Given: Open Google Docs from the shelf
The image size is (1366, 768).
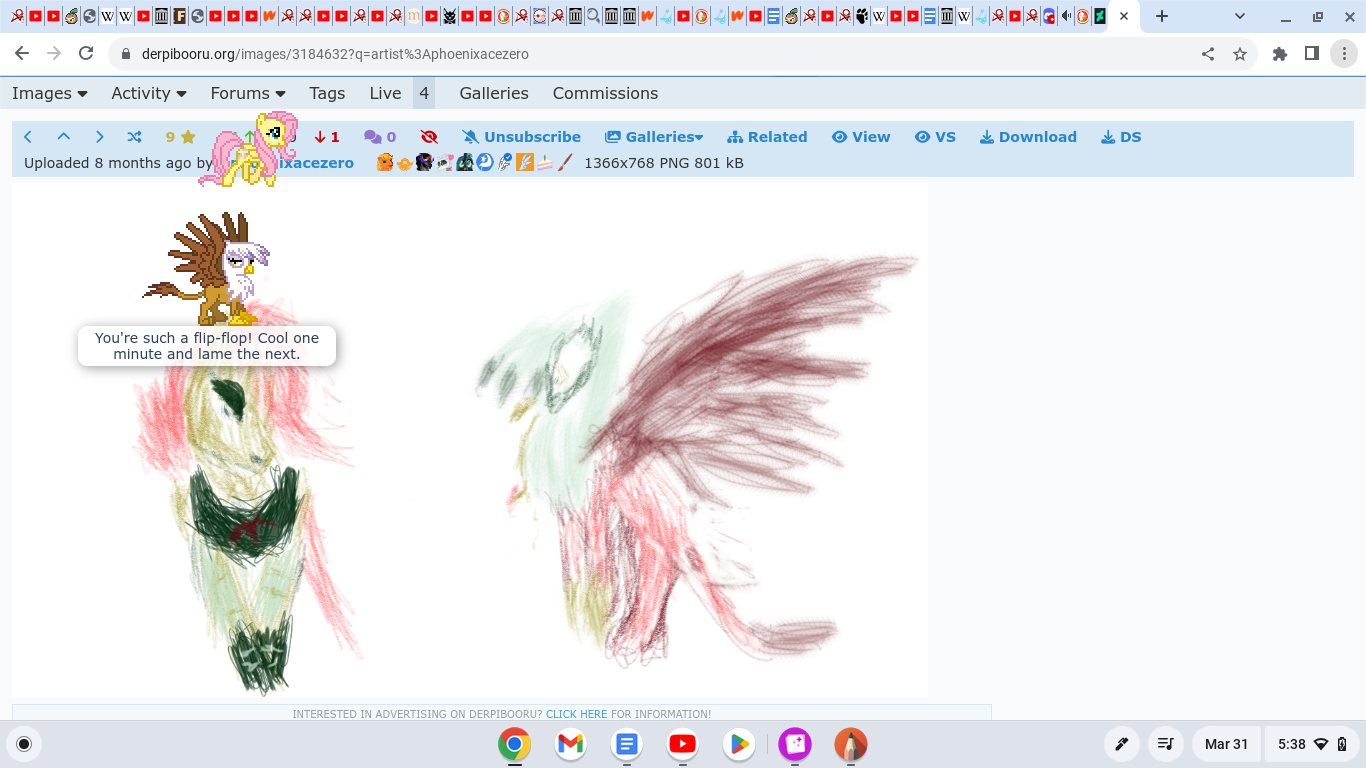Looking at the screenshot, I should coord(627,744).
